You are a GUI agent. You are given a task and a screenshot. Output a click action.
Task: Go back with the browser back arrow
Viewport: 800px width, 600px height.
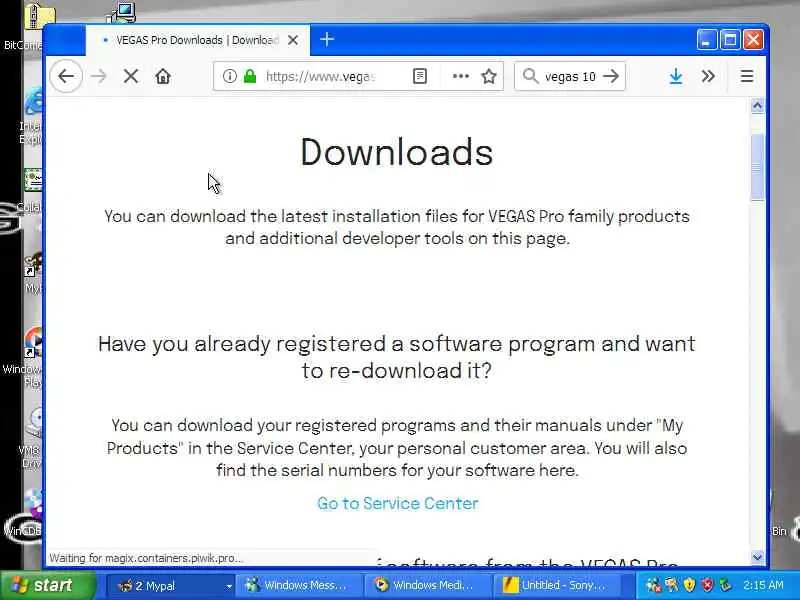pos(66,77)
